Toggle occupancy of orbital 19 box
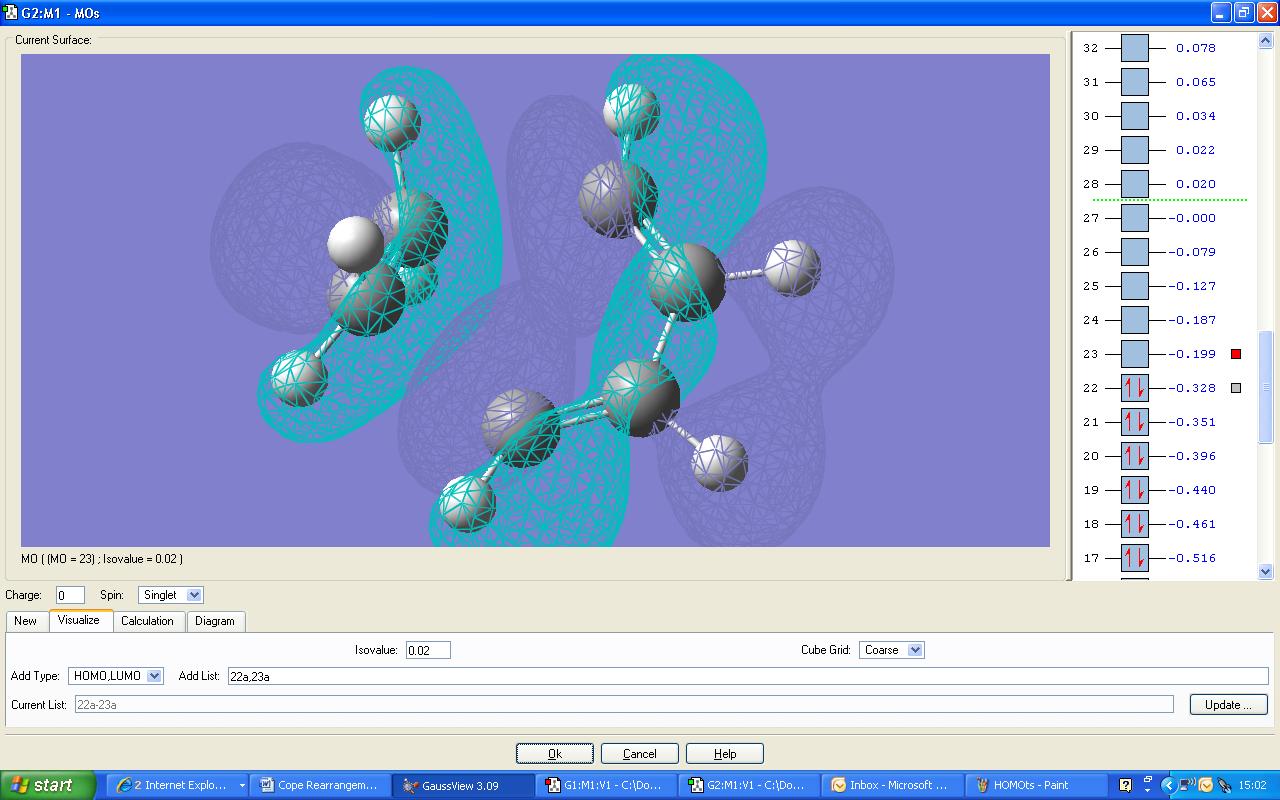1280x800 pixels. pyautogui.click(x=1134, y=490)
